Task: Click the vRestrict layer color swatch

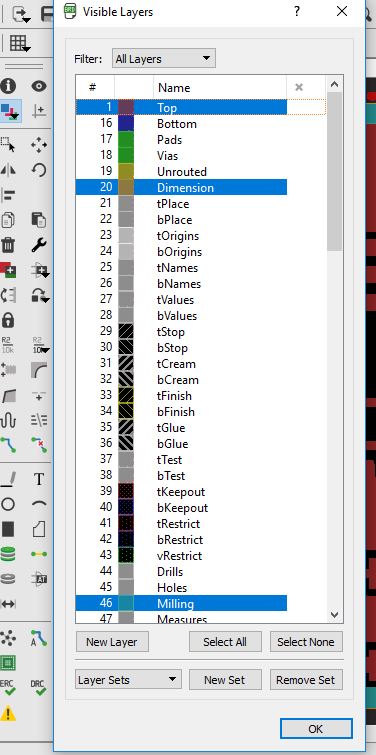Action: tap(126, 555)
